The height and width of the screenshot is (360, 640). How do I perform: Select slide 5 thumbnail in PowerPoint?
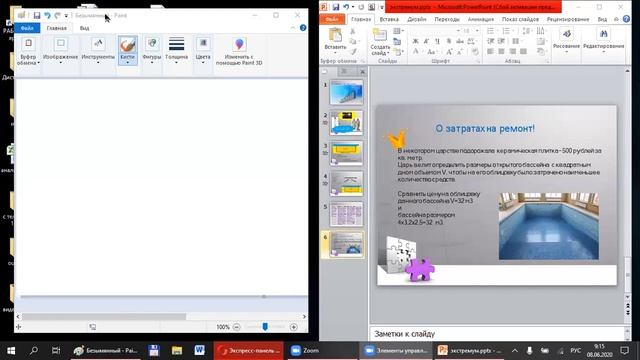346,214
